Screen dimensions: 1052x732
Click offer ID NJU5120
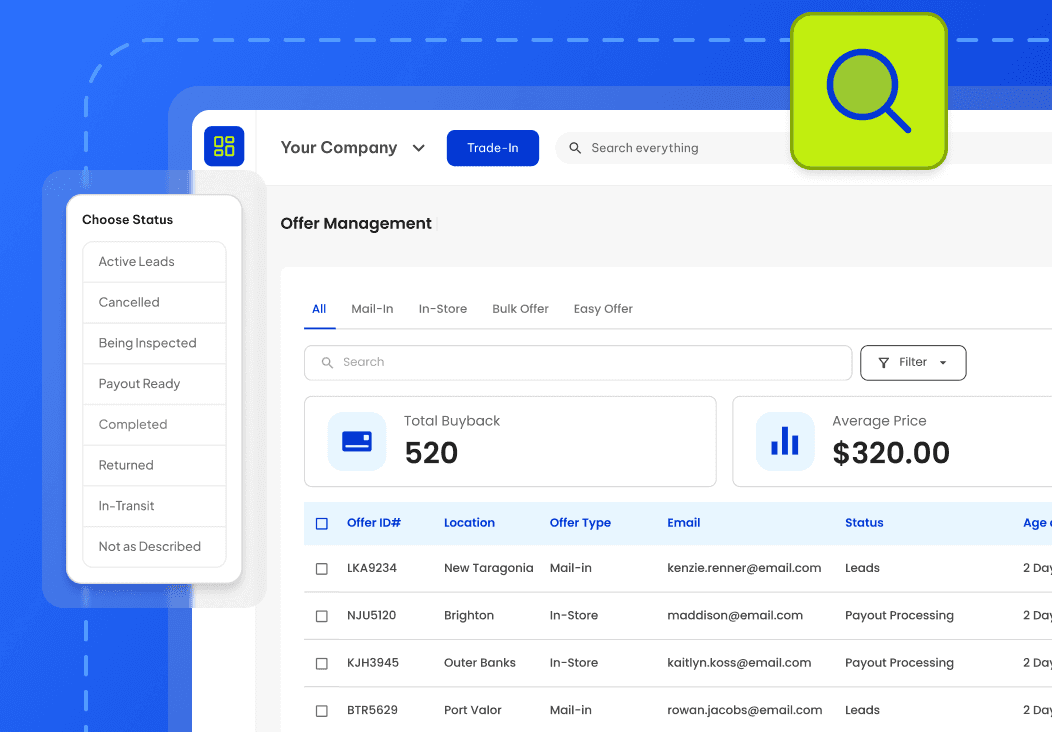coord(371,615)
